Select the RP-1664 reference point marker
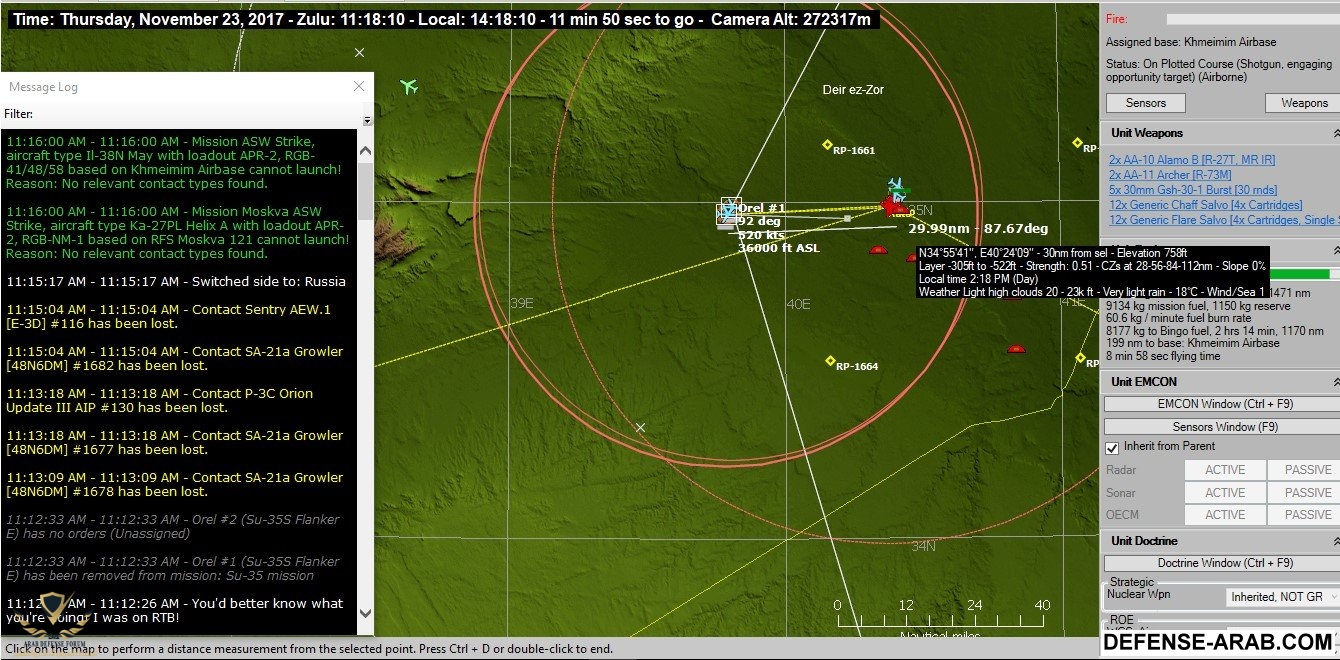Screen dimensions: 1340x660 tap(830, 361)
